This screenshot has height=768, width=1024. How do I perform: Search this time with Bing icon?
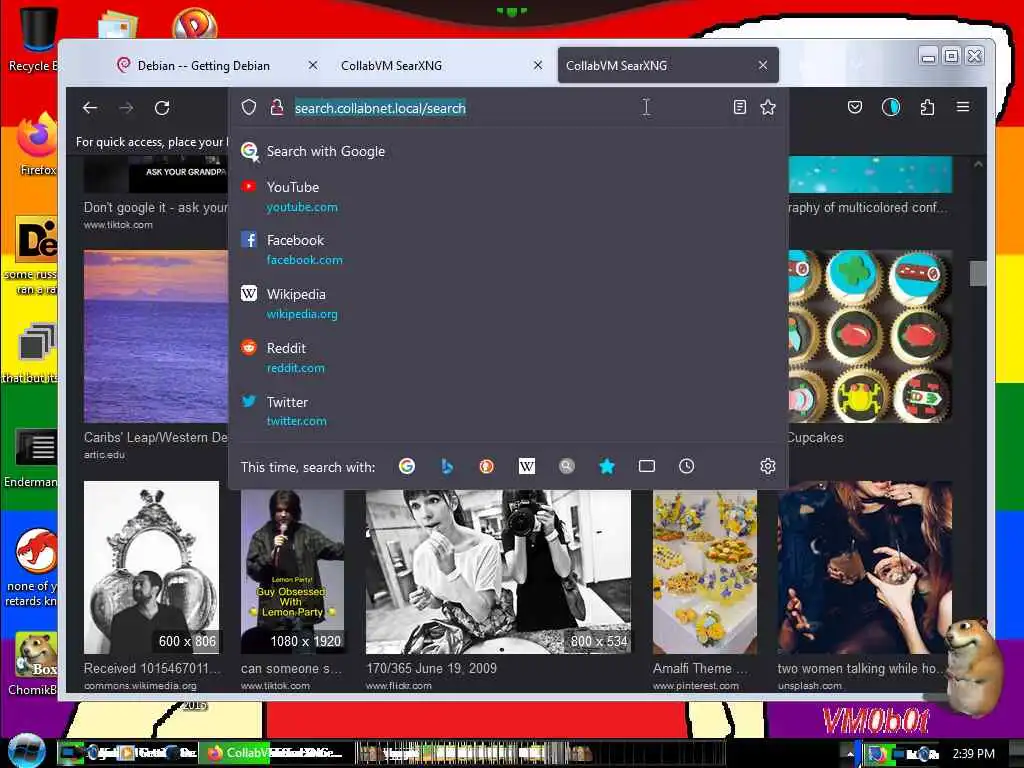click(x=447, y=466)
